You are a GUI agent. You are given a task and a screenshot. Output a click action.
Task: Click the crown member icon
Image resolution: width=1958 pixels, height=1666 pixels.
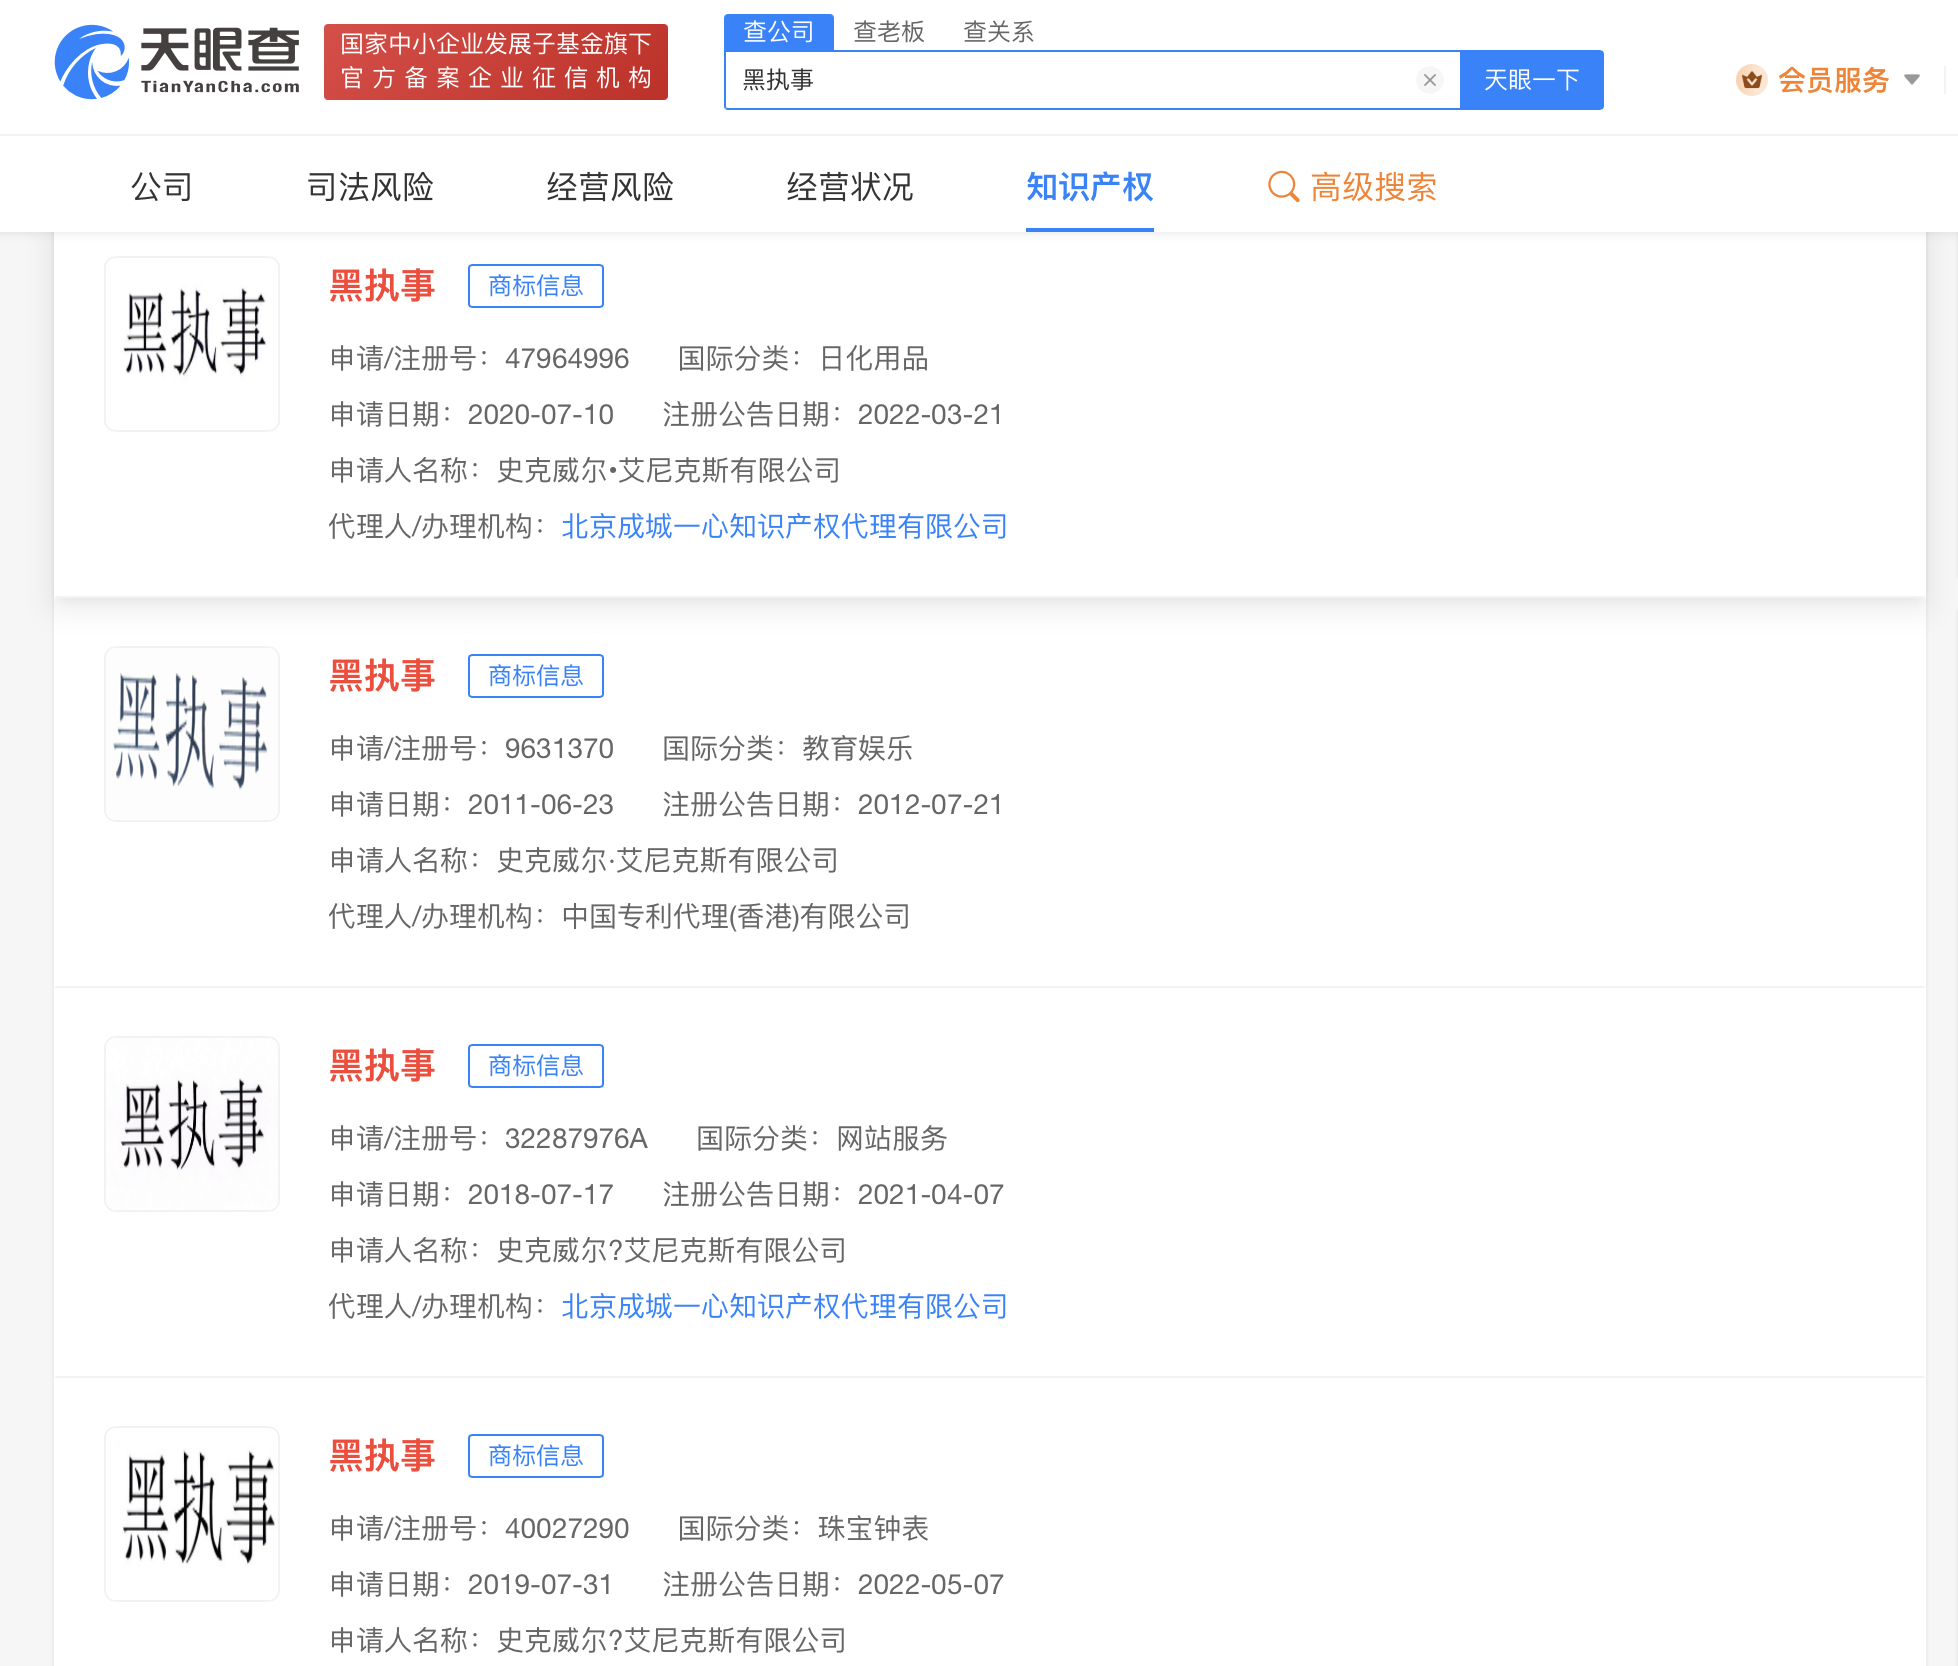click(x=1751, y=80)
